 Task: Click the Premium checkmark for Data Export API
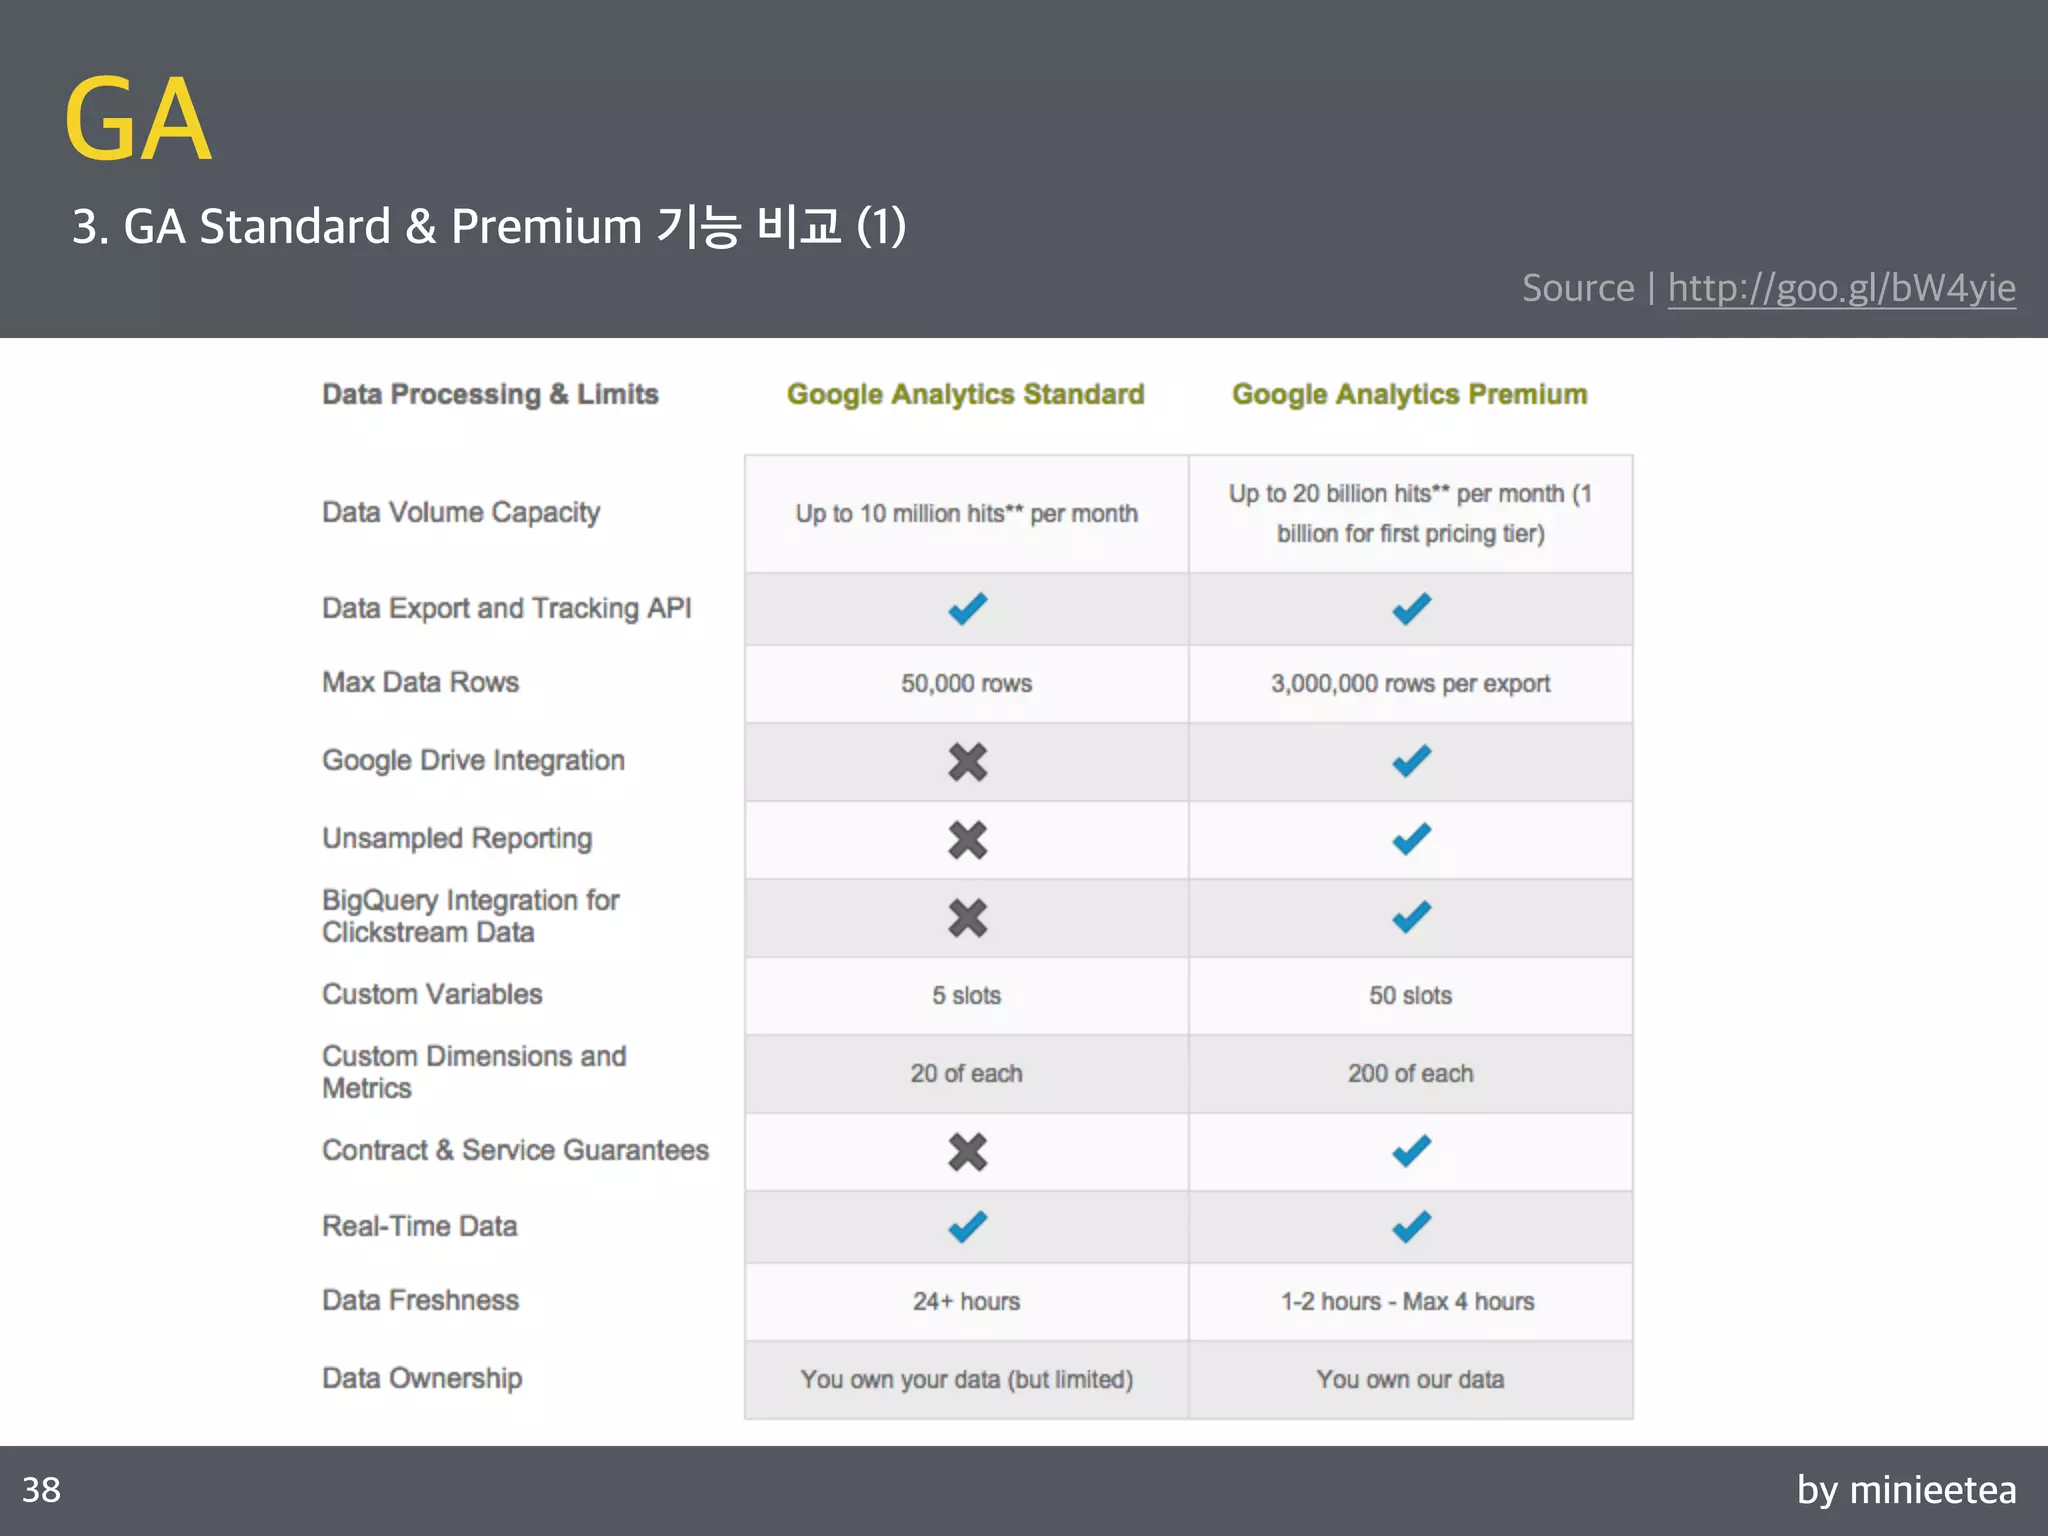pyautogui.click(x=1411, y=608)
